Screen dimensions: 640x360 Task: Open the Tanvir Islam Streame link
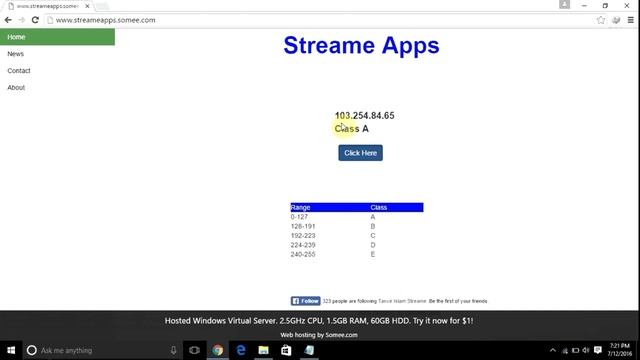tap(402, 301)
